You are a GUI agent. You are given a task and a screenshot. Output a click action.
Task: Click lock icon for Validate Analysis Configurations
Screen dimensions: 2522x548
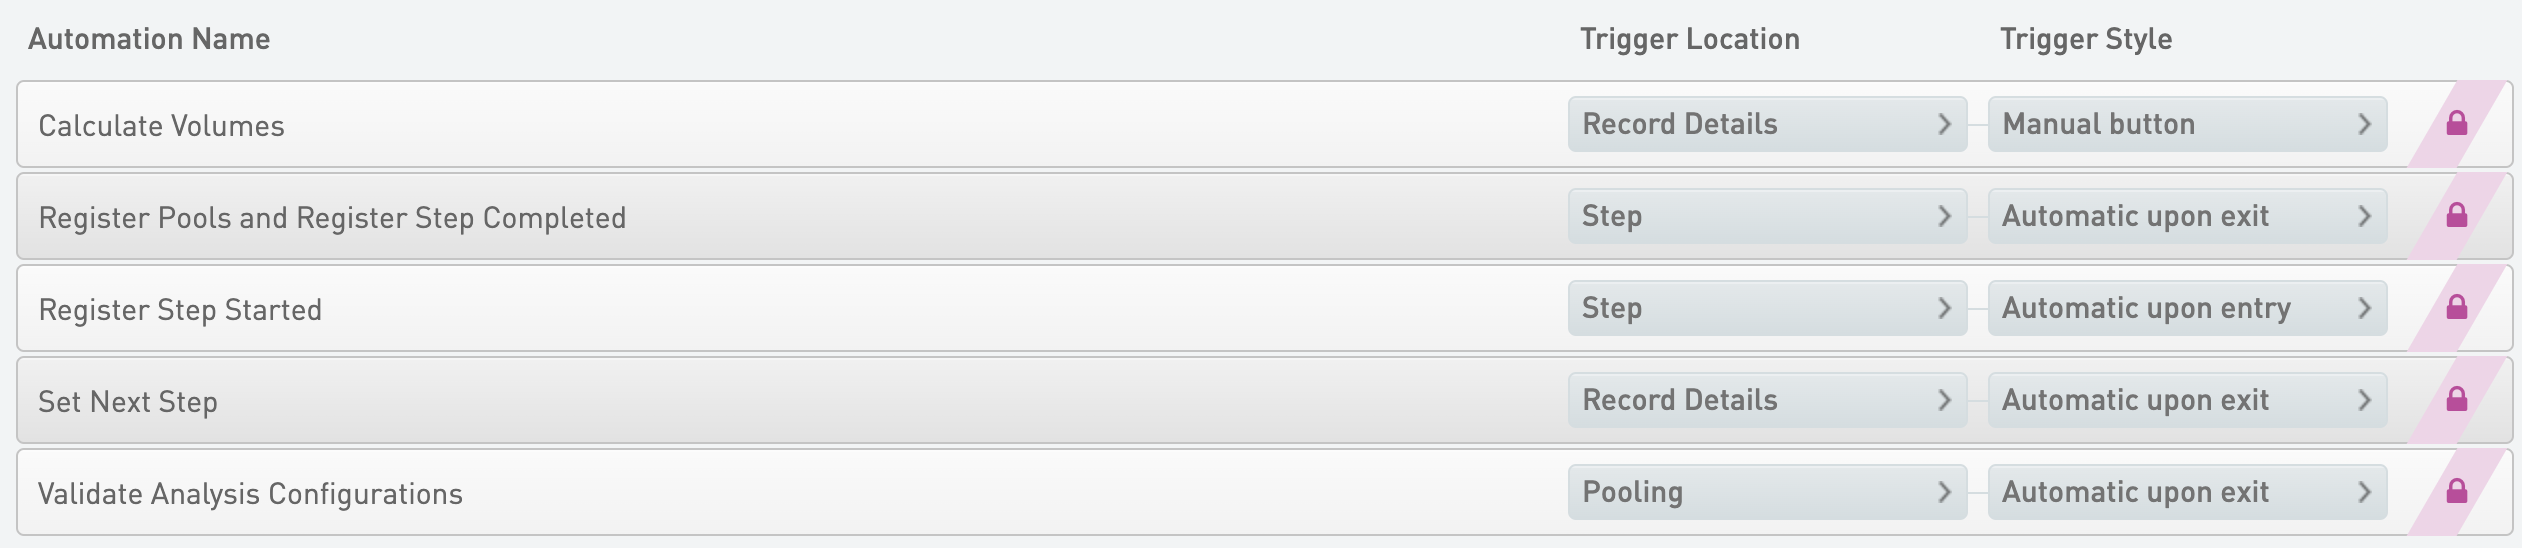(2456, 492)
